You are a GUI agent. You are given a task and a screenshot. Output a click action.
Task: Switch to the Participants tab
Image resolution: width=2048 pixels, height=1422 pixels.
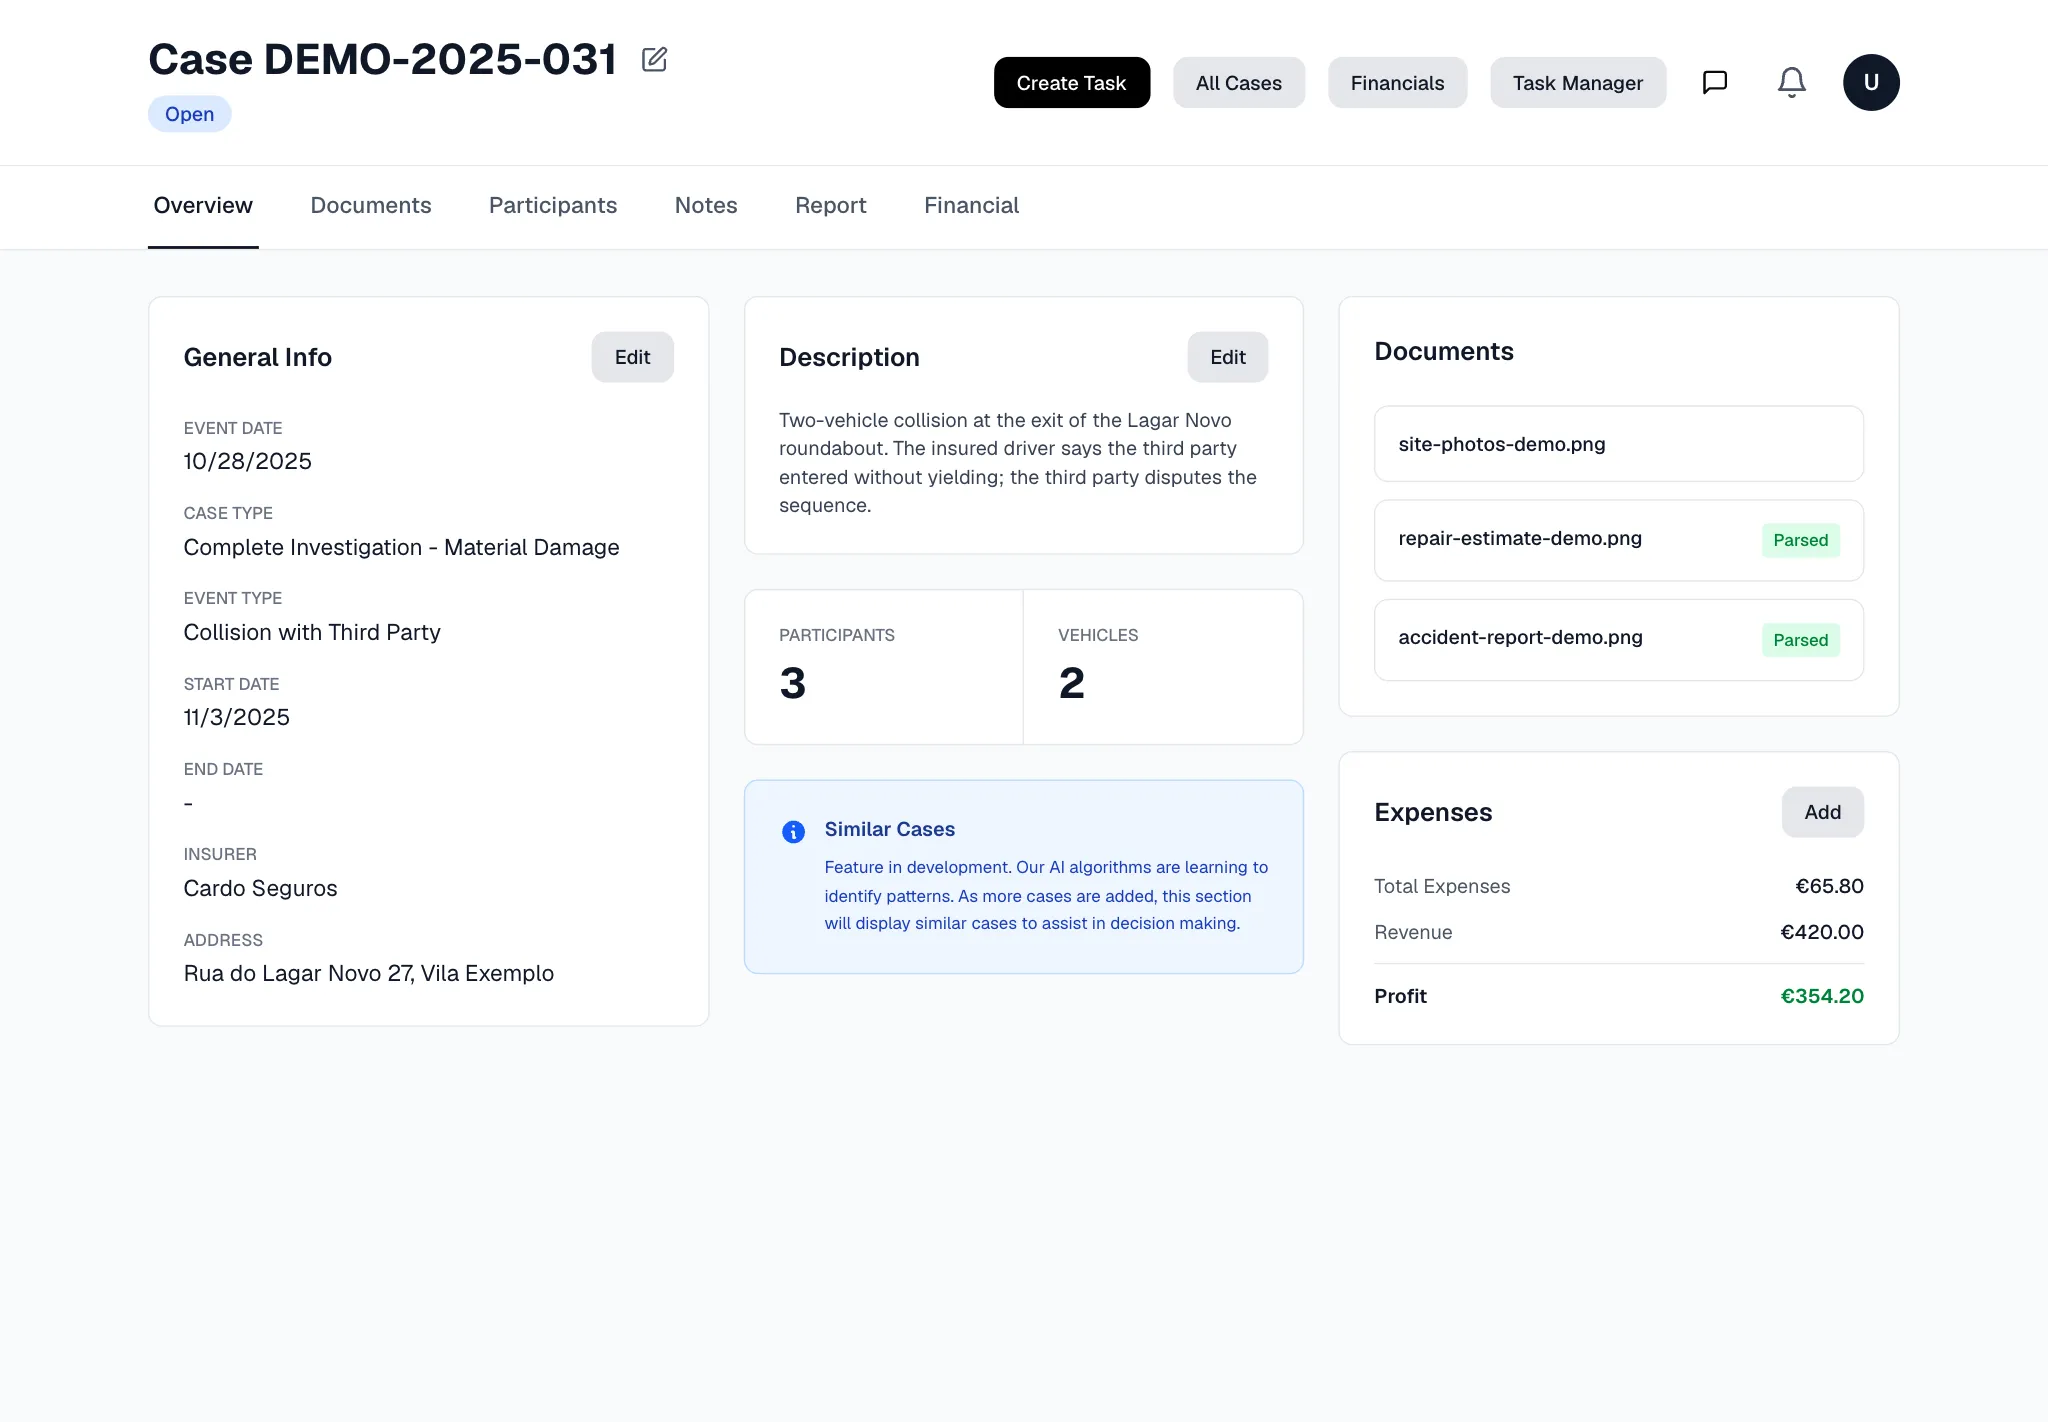click(553, 205)
